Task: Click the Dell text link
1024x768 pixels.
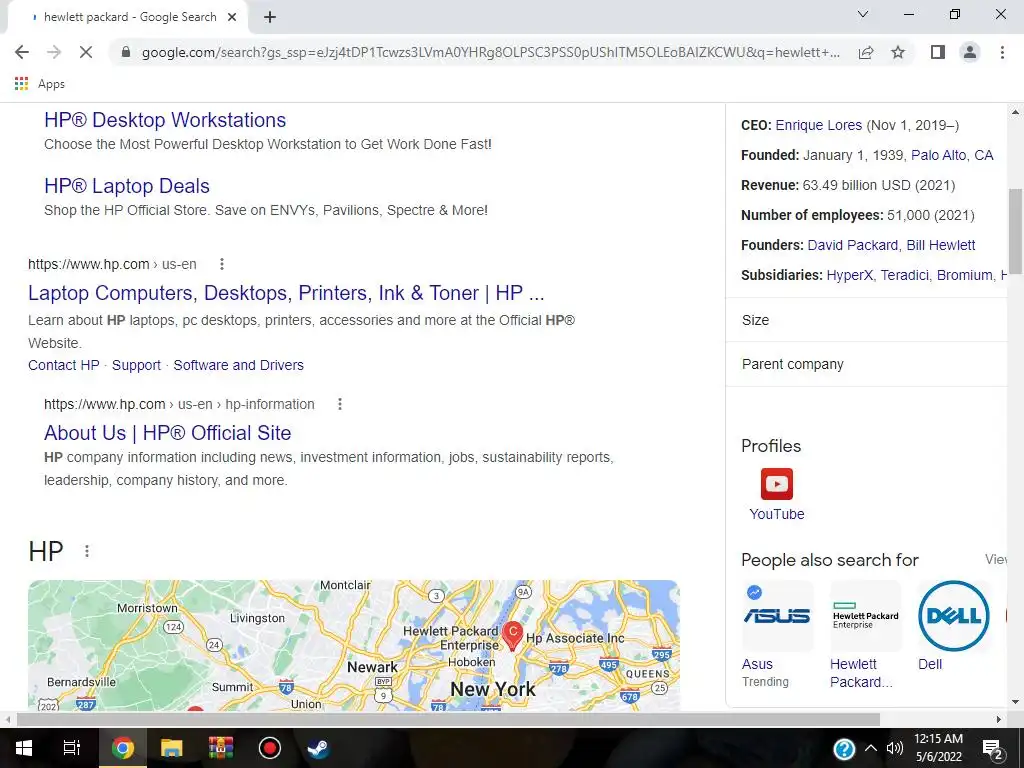Action: pyautogui.click(x=930, y=664)
